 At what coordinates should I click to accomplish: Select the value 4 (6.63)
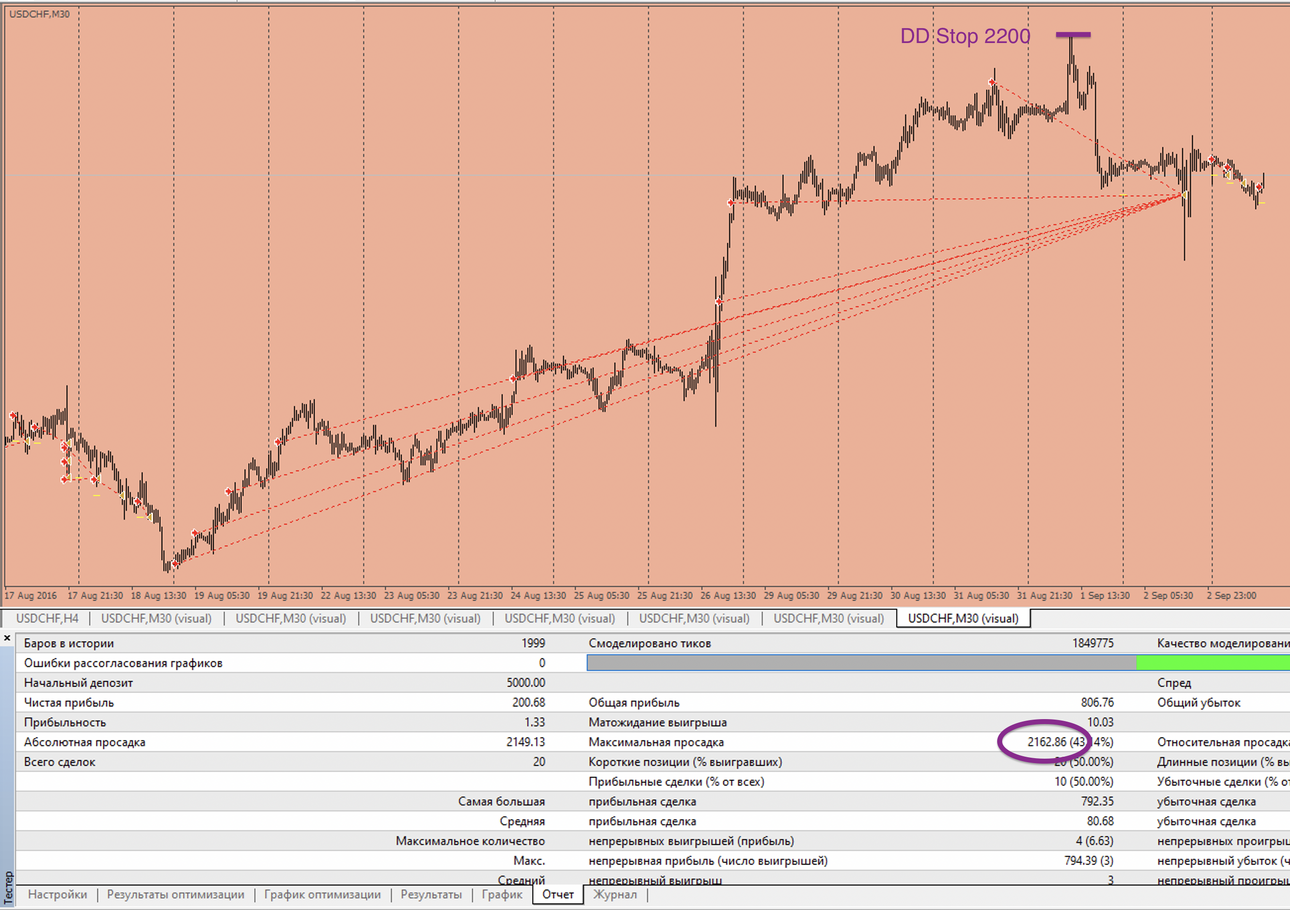(x=1093, y=840)
